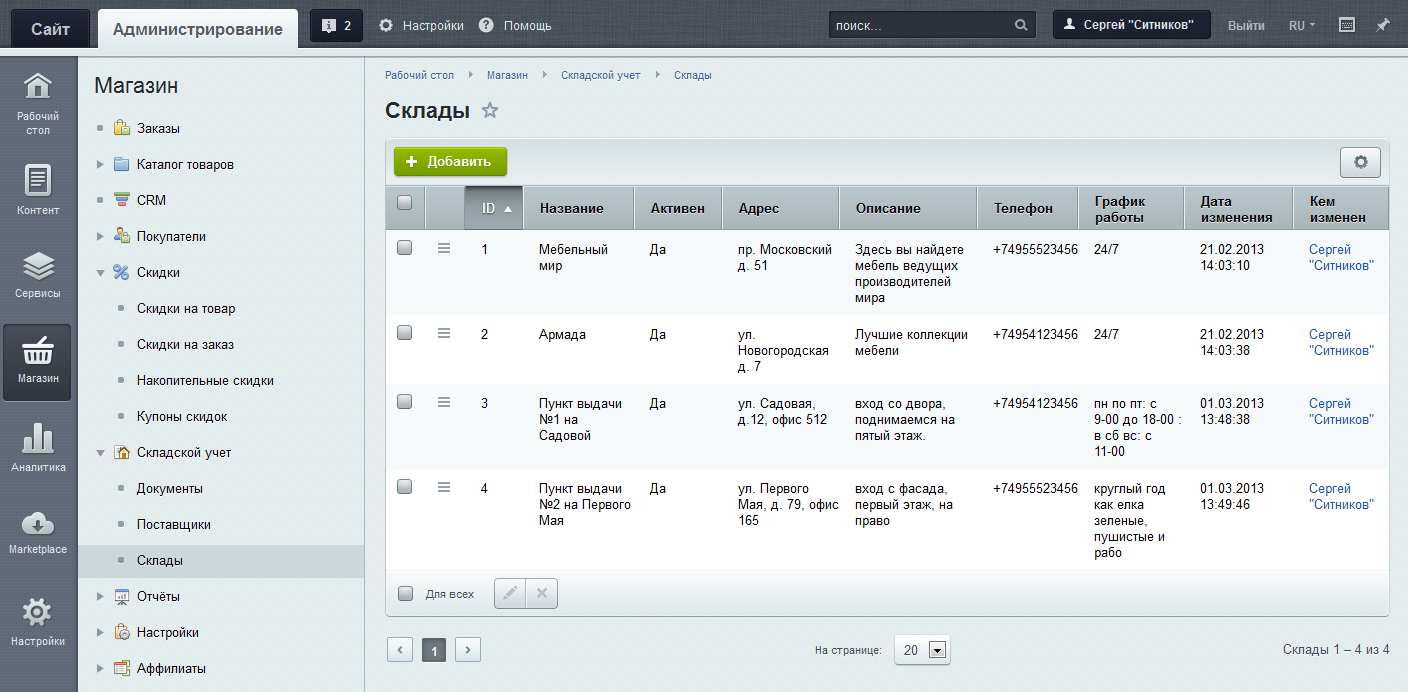Image resolution: width=1408 pixels, height=692 pixels.
Task: Open notifications indicator showing 2
Action: tap(337, 26)
